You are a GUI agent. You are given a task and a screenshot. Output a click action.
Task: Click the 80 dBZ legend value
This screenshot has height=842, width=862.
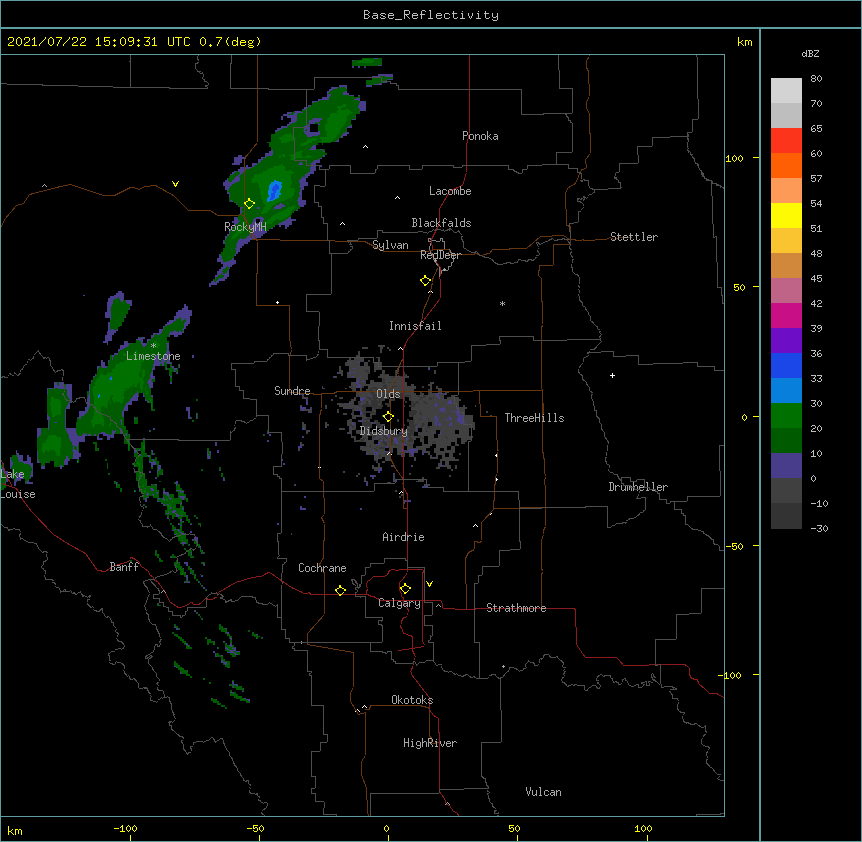tap(816, 79)
